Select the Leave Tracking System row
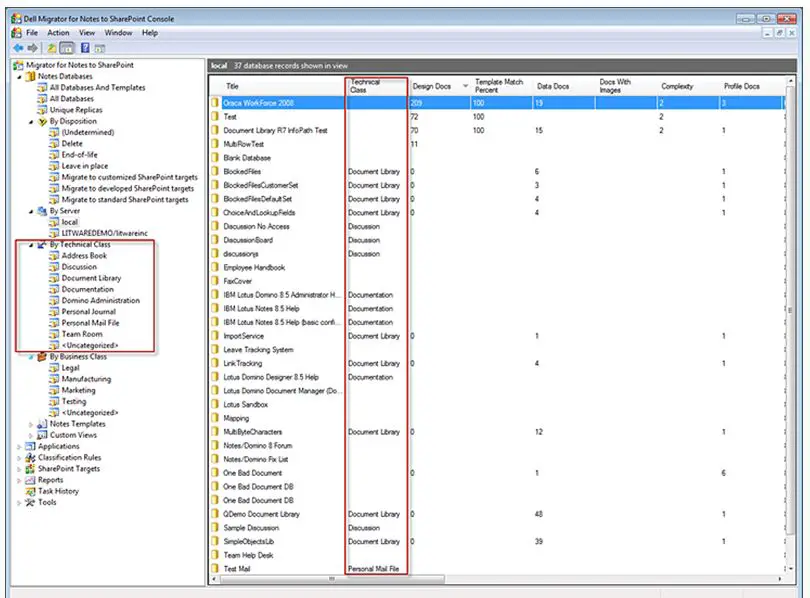The image size is (810, 598). coord(497,350)
